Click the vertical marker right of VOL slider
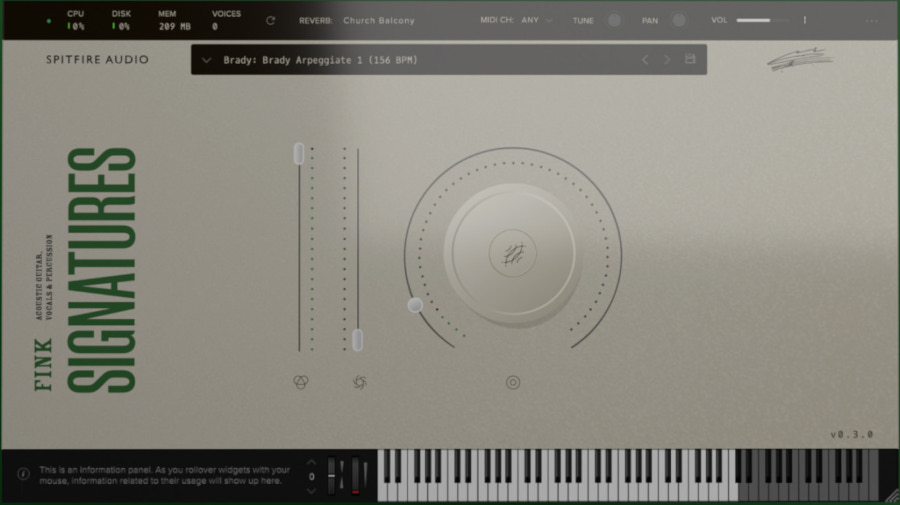Screen dimensions: 900x505 point(805,20)
